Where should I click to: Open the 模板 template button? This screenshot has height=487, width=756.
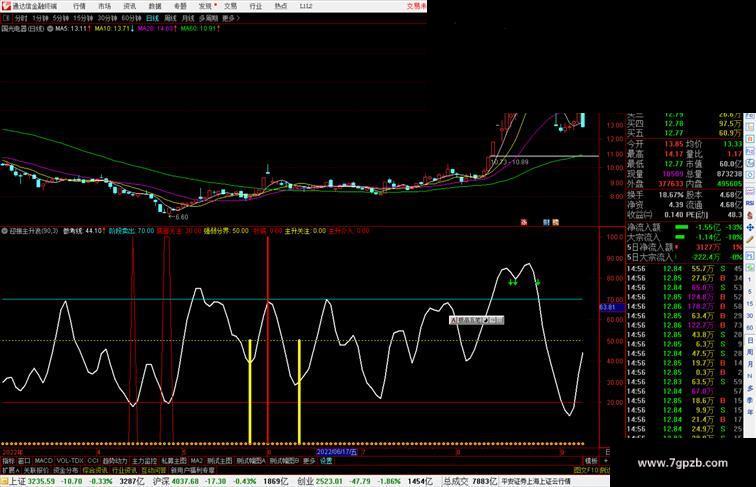[591, 461]
